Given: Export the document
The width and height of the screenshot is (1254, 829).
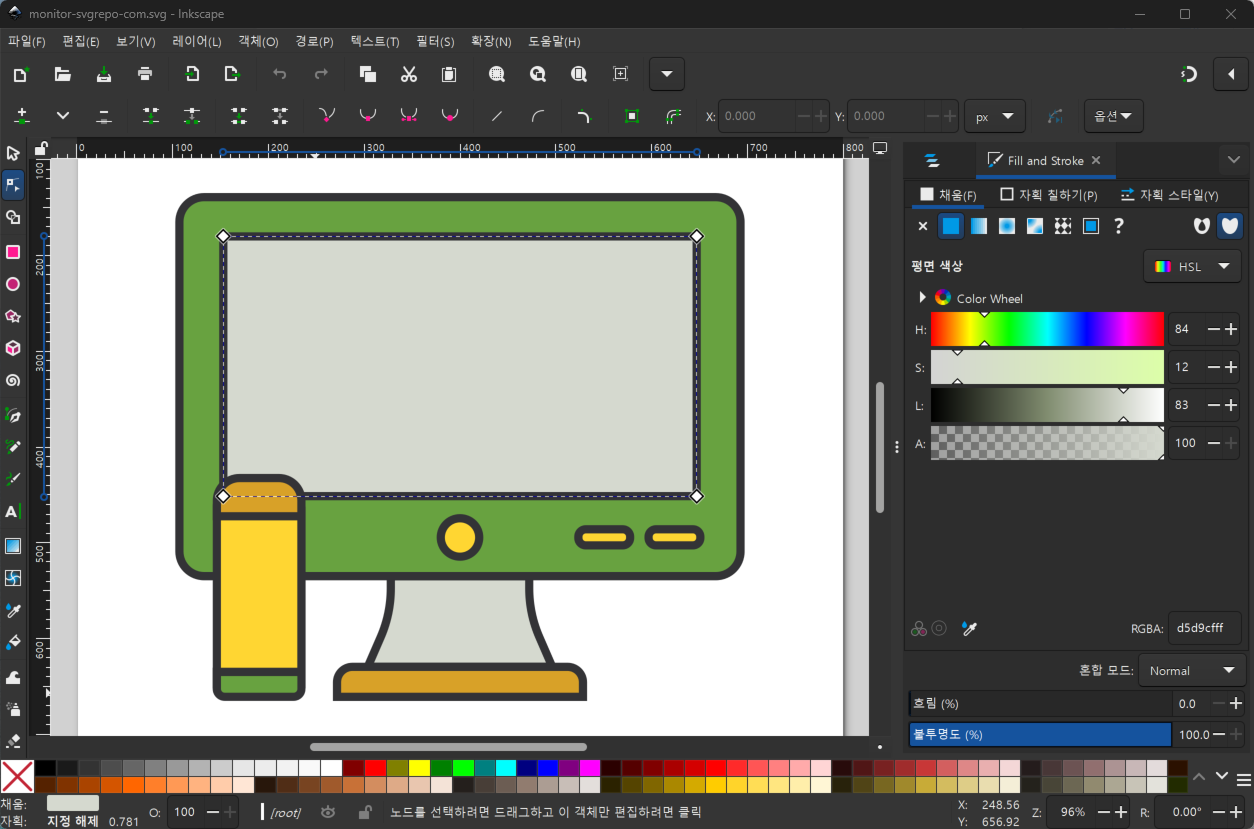Looking at the screenshot, I should pos(233,74).
